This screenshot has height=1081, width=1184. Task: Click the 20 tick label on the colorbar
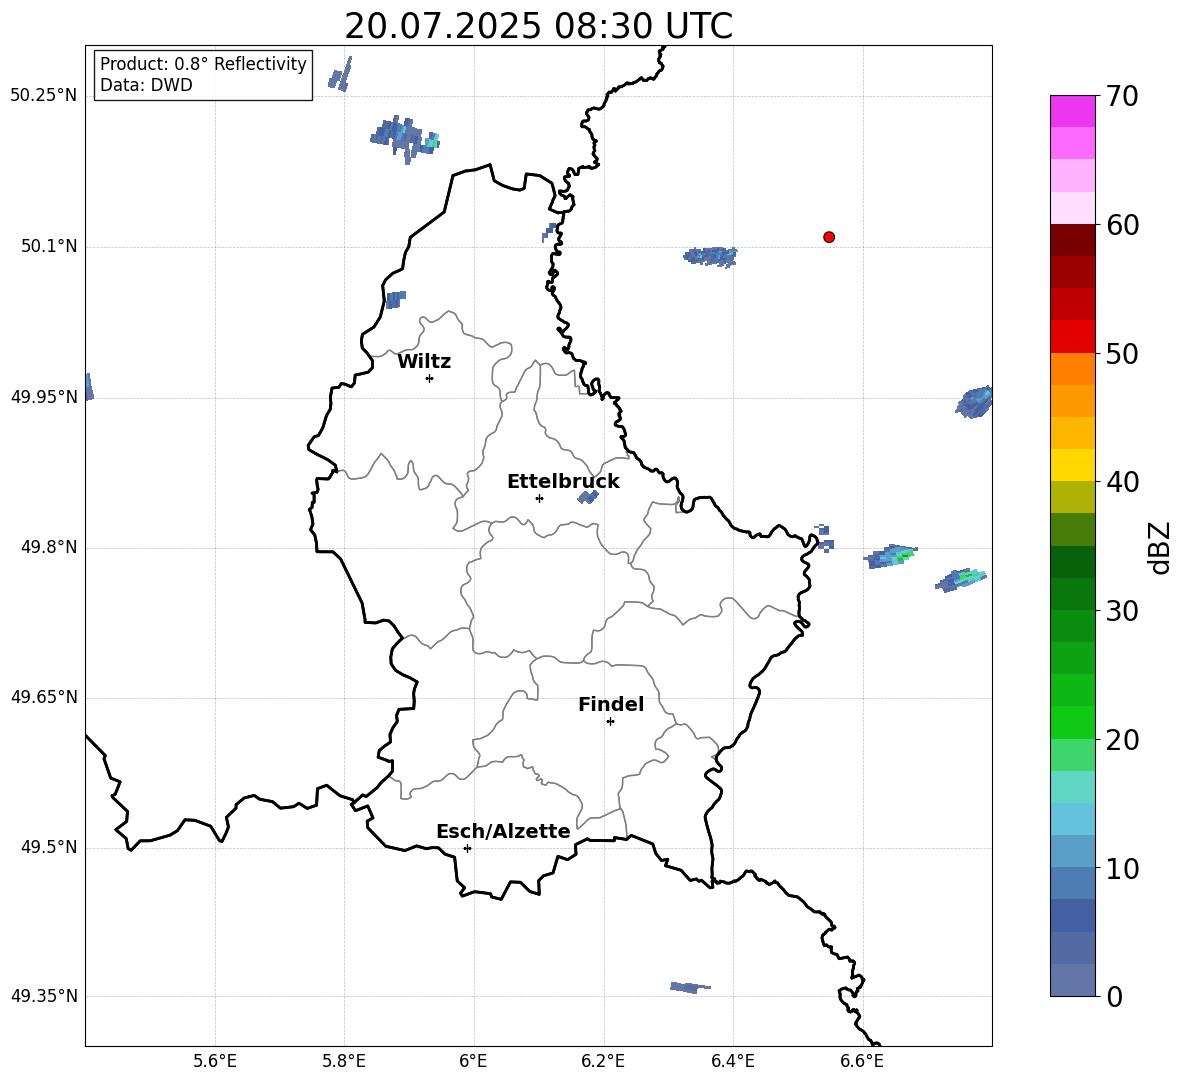click(x=1122, y=739)
